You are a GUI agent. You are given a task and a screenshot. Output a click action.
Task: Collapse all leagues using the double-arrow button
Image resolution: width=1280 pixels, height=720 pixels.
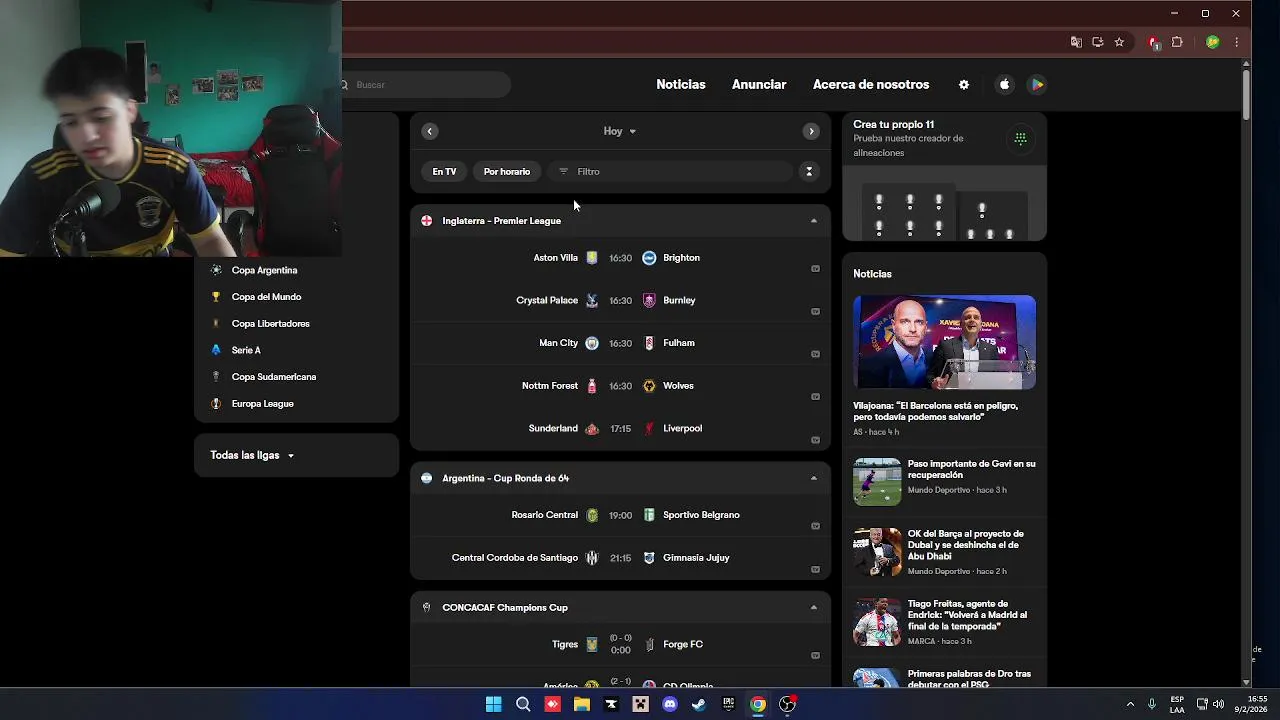point(809,172)
